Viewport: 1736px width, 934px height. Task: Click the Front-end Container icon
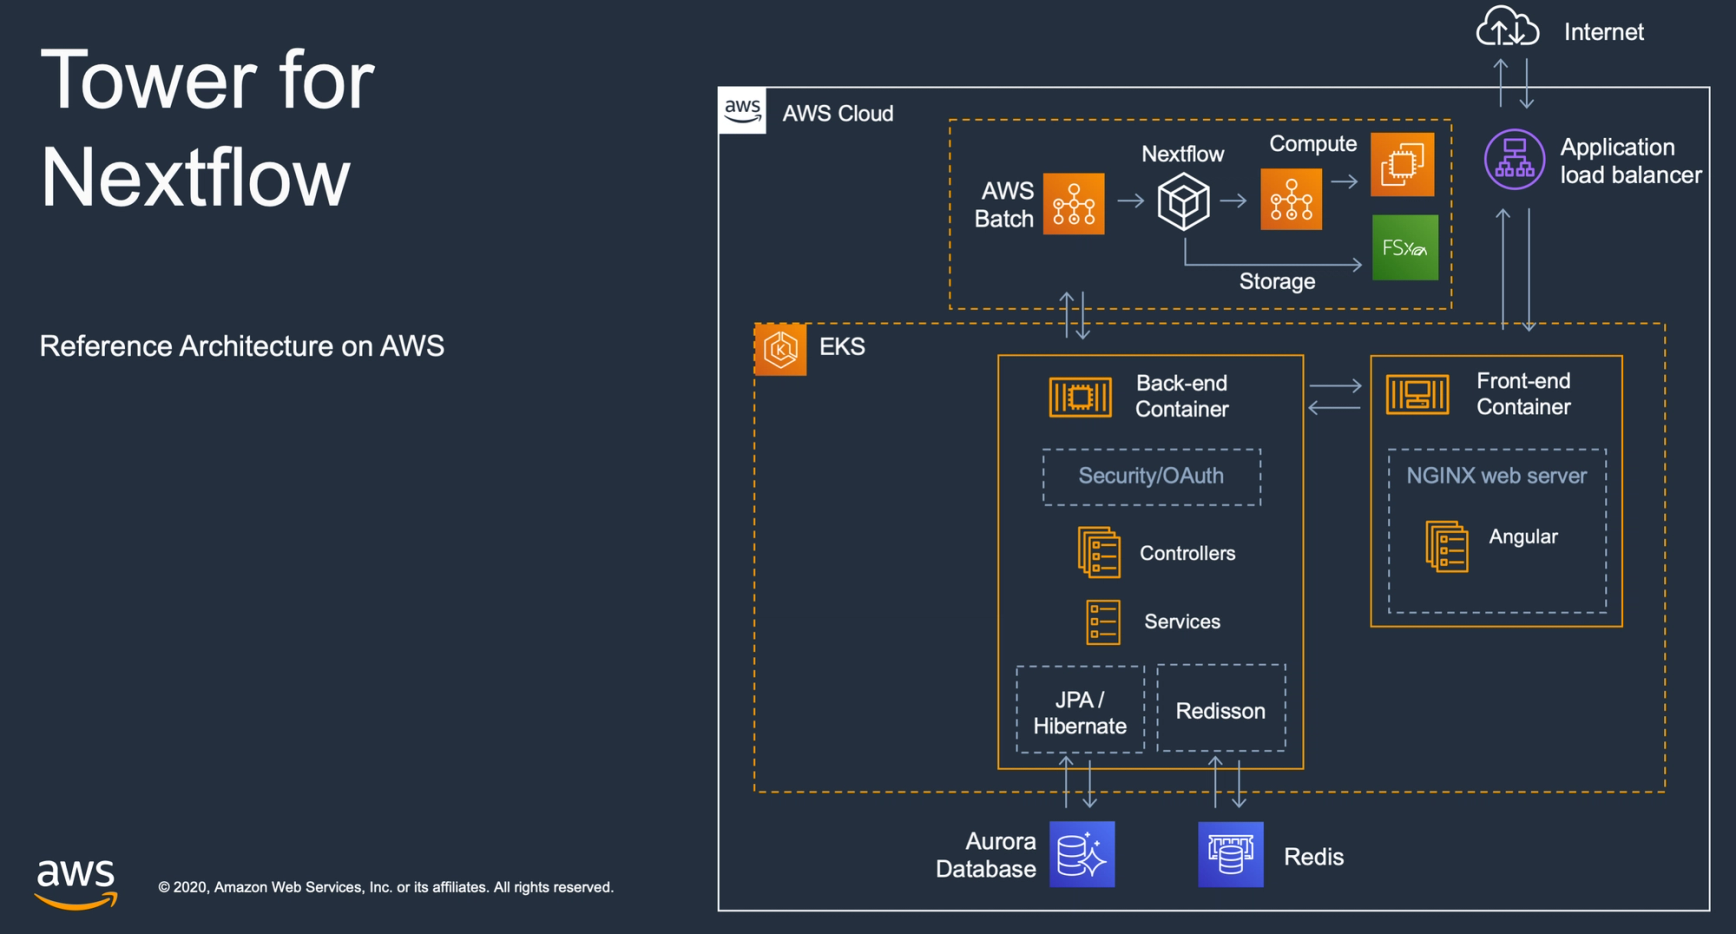[1417, 395]
